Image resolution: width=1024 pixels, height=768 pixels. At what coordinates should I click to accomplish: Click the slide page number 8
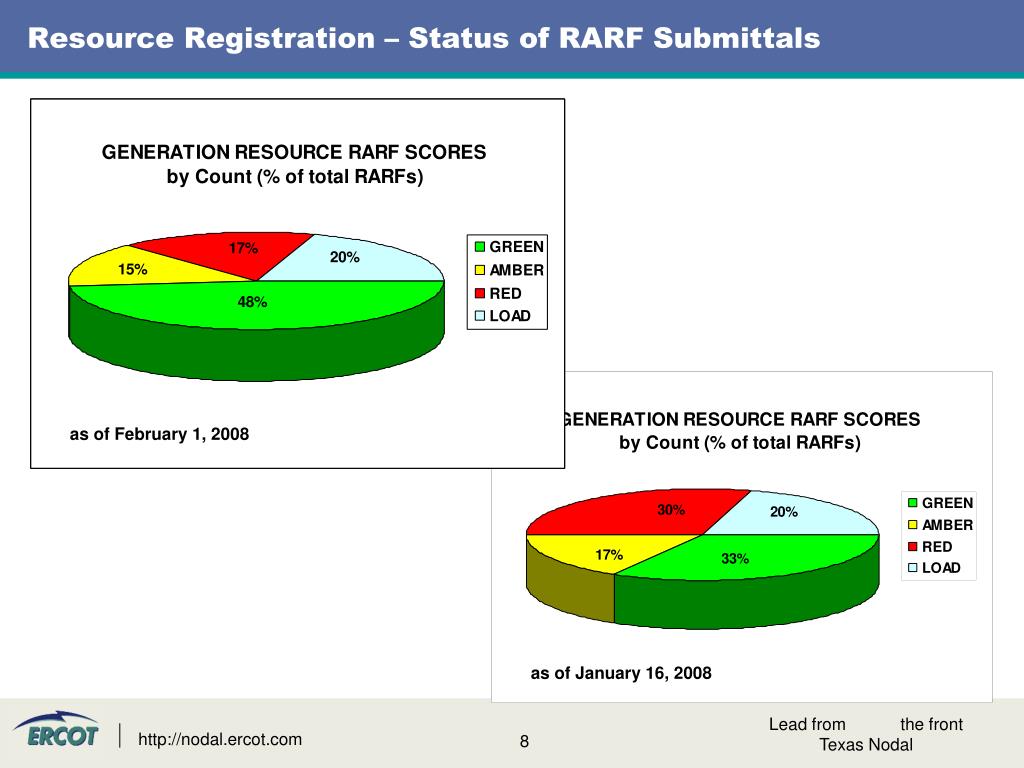pos(524,741)
